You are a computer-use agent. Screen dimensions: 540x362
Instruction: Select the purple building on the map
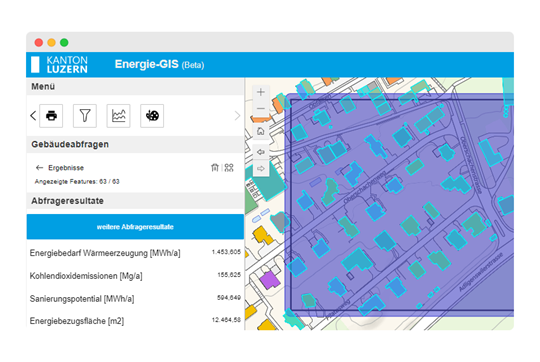pyautogui.click(x=269, y=279)
